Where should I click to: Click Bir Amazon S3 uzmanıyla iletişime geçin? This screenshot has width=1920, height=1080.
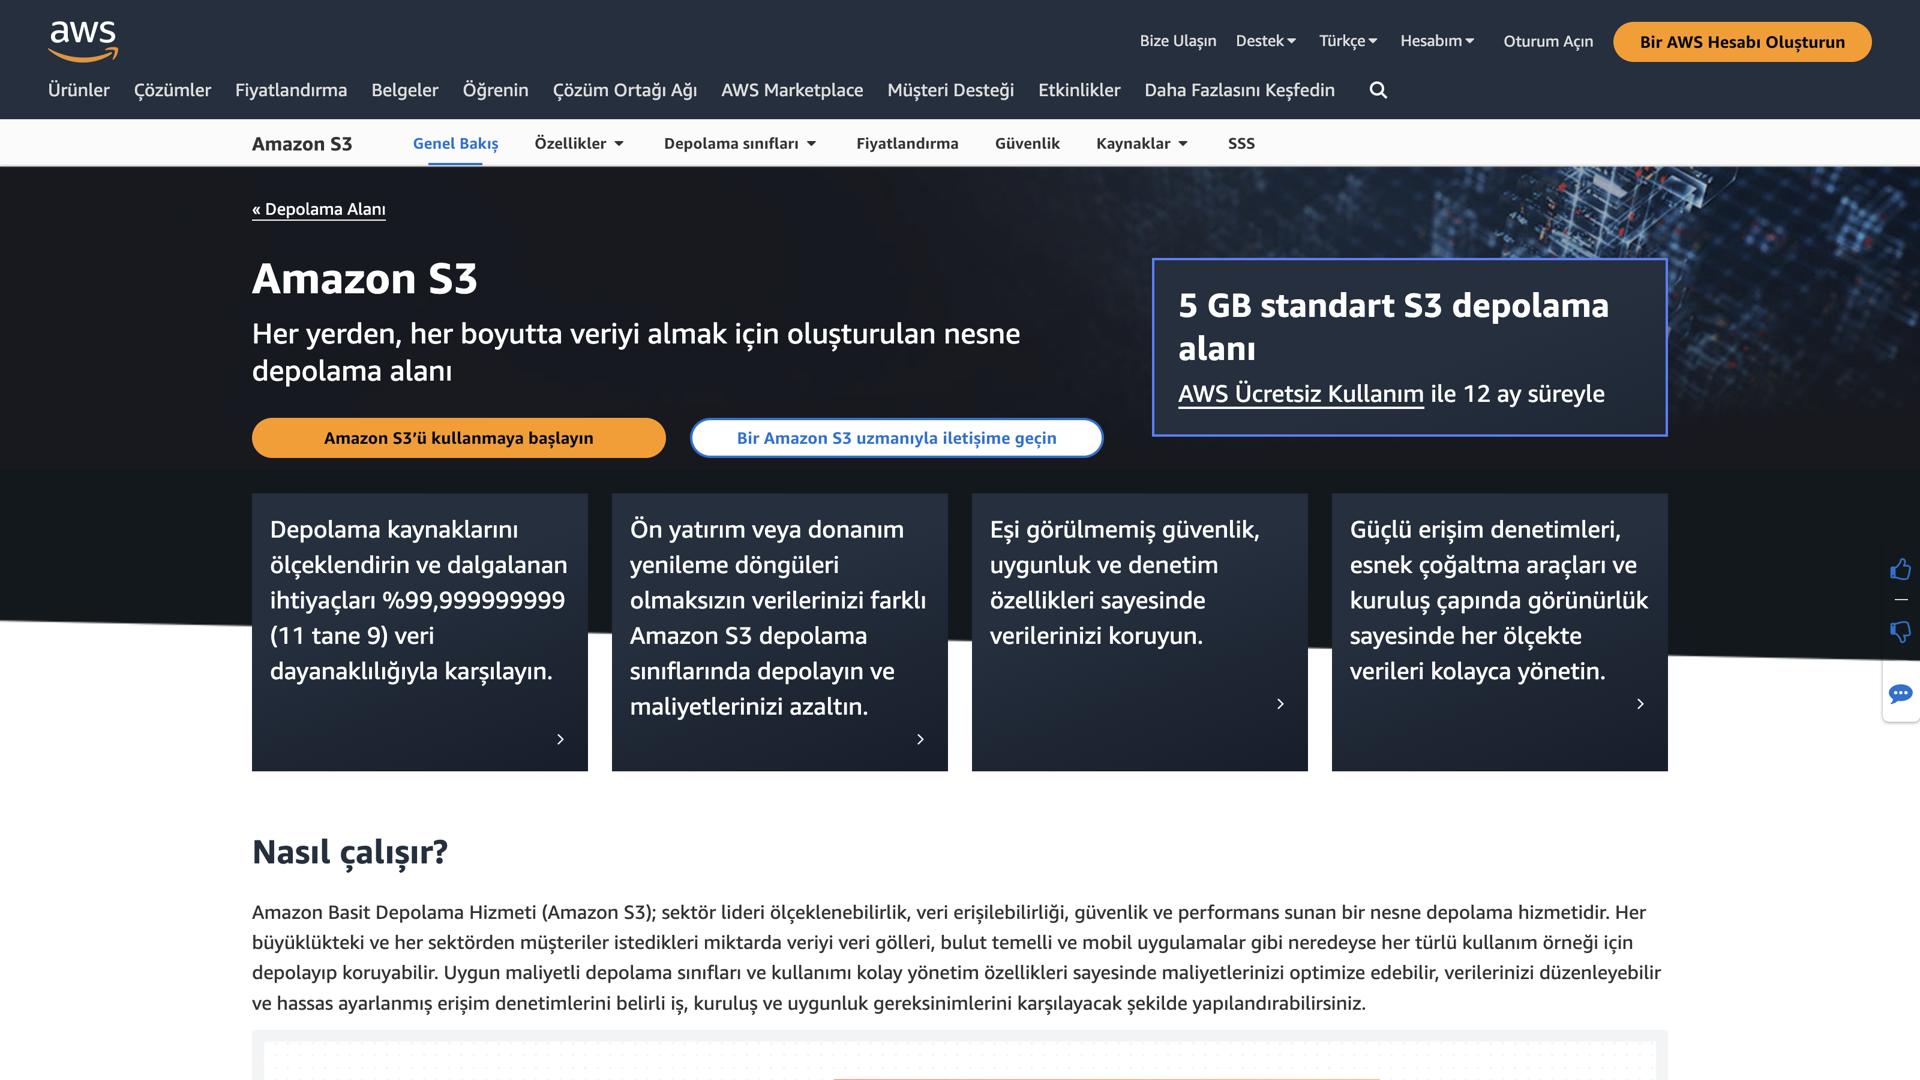click(x=896, y=438)
